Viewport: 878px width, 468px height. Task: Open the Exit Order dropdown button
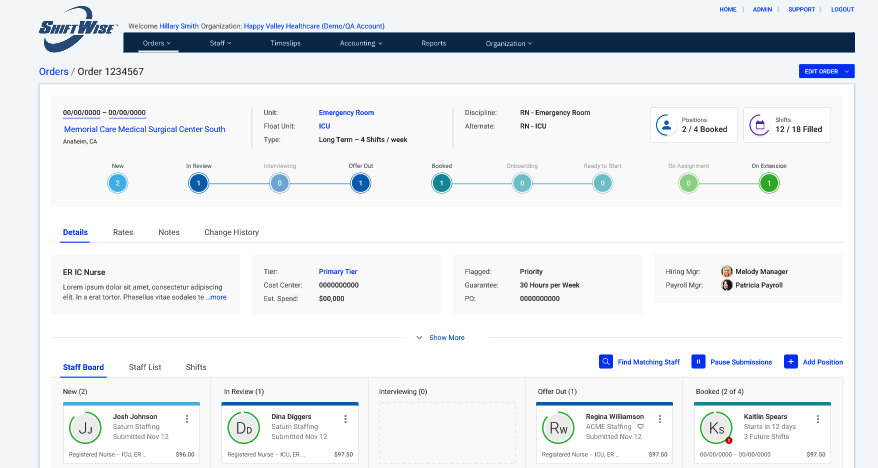(826, 71)
